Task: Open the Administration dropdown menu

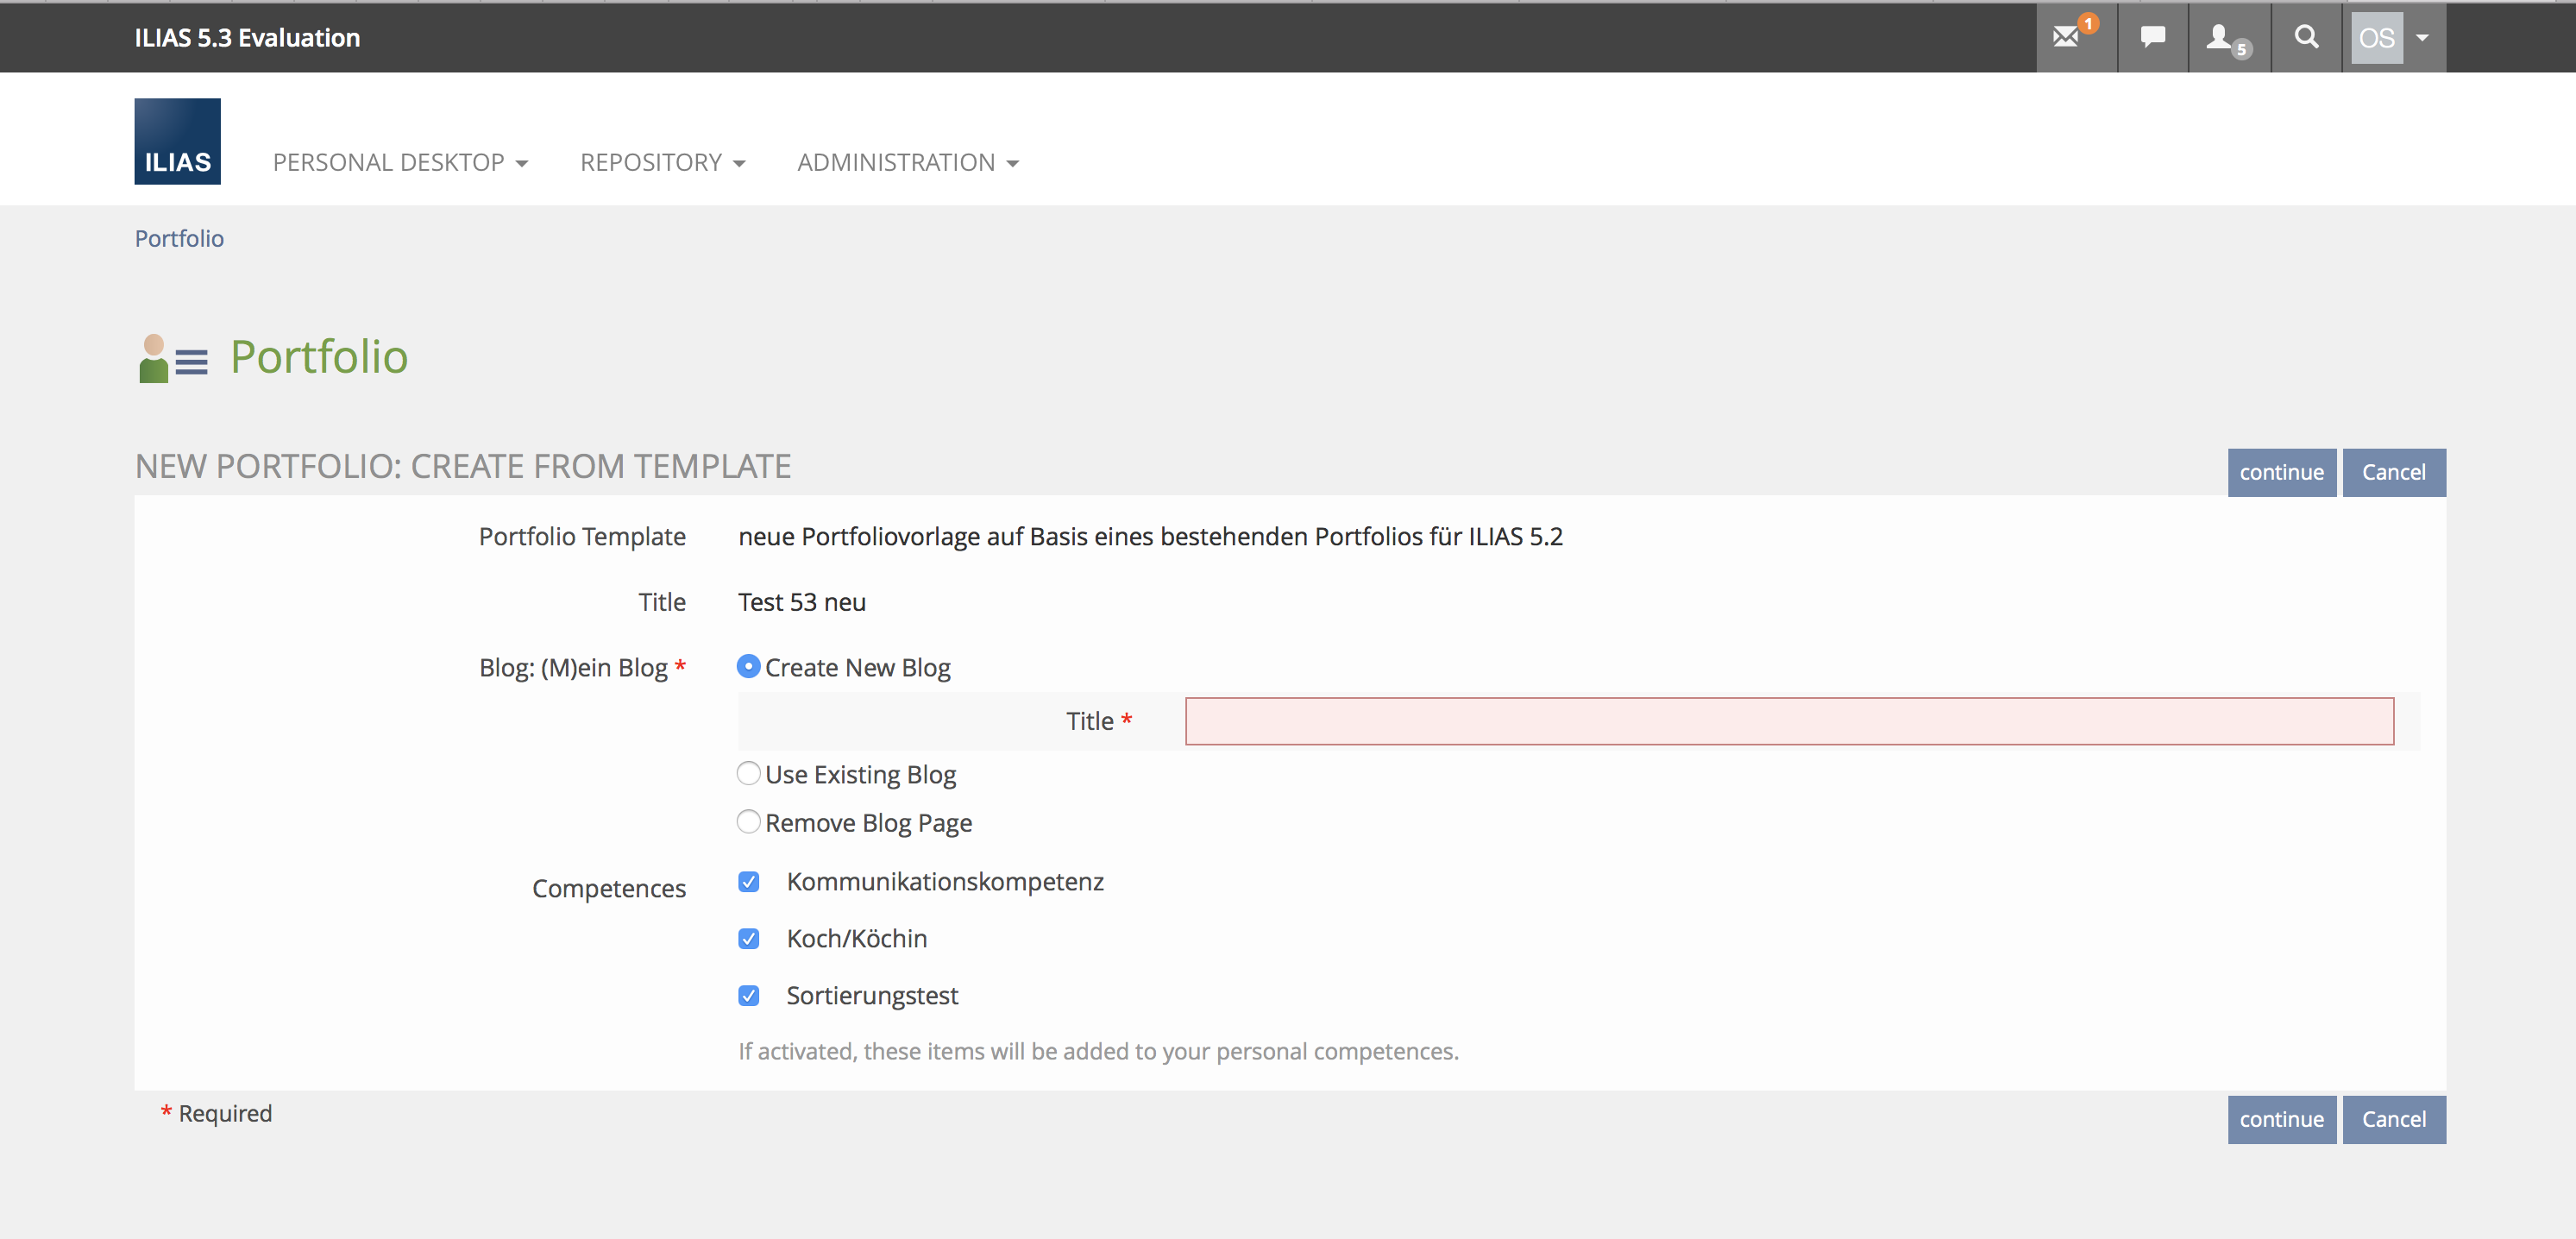Action: [x=907, y=162]
